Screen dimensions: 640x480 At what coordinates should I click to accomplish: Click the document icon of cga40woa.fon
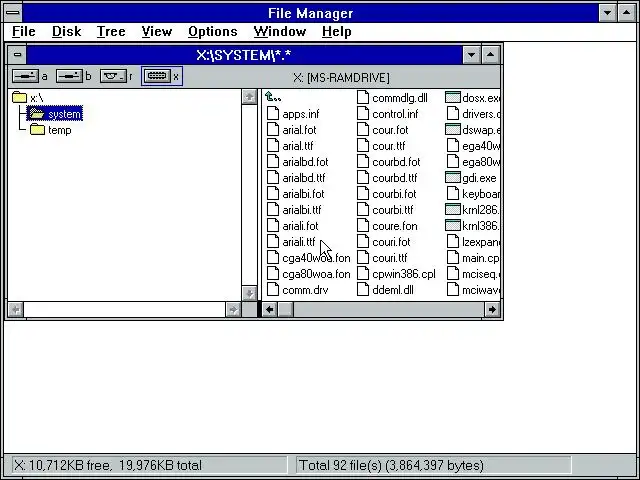tap(273, 258)
